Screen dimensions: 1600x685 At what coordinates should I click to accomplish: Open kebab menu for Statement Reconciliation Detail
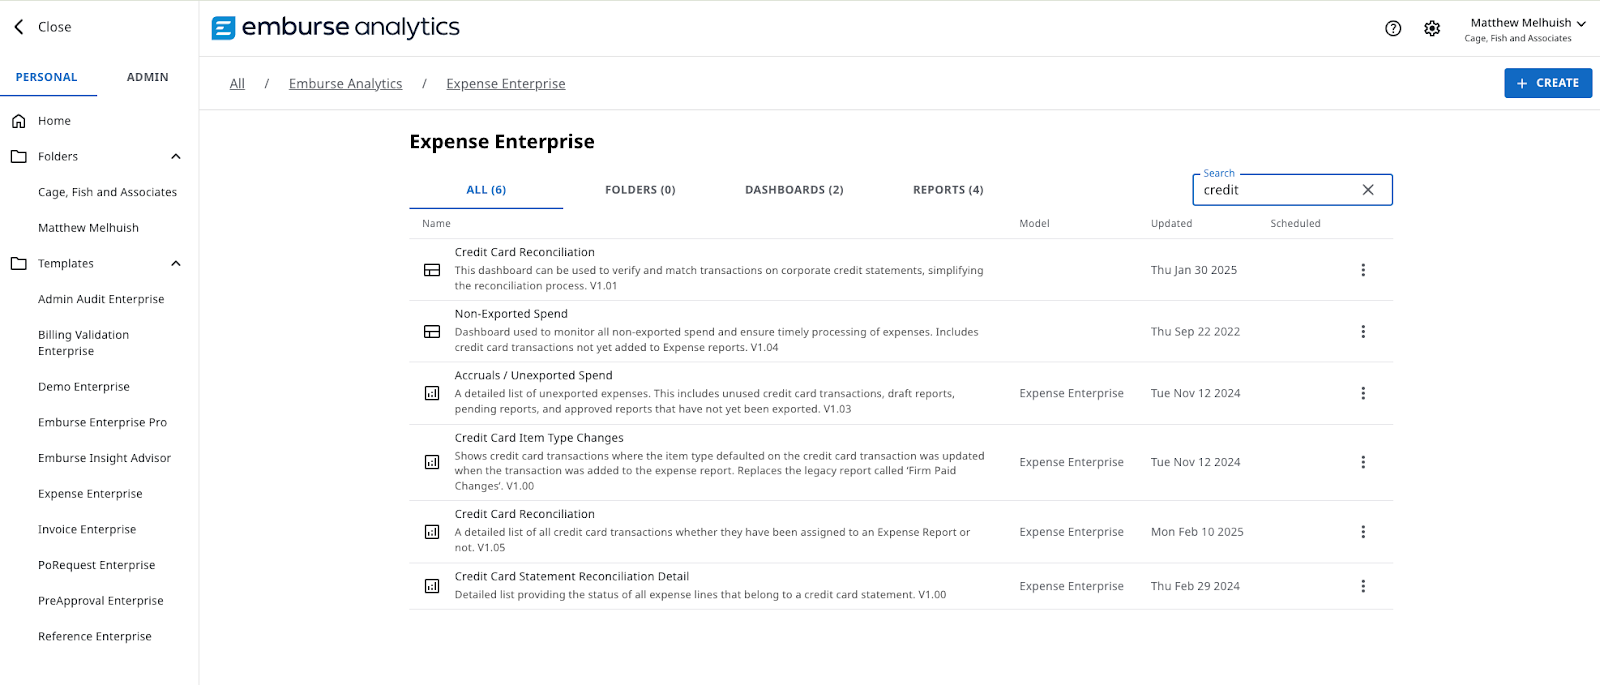(1363, 586)
